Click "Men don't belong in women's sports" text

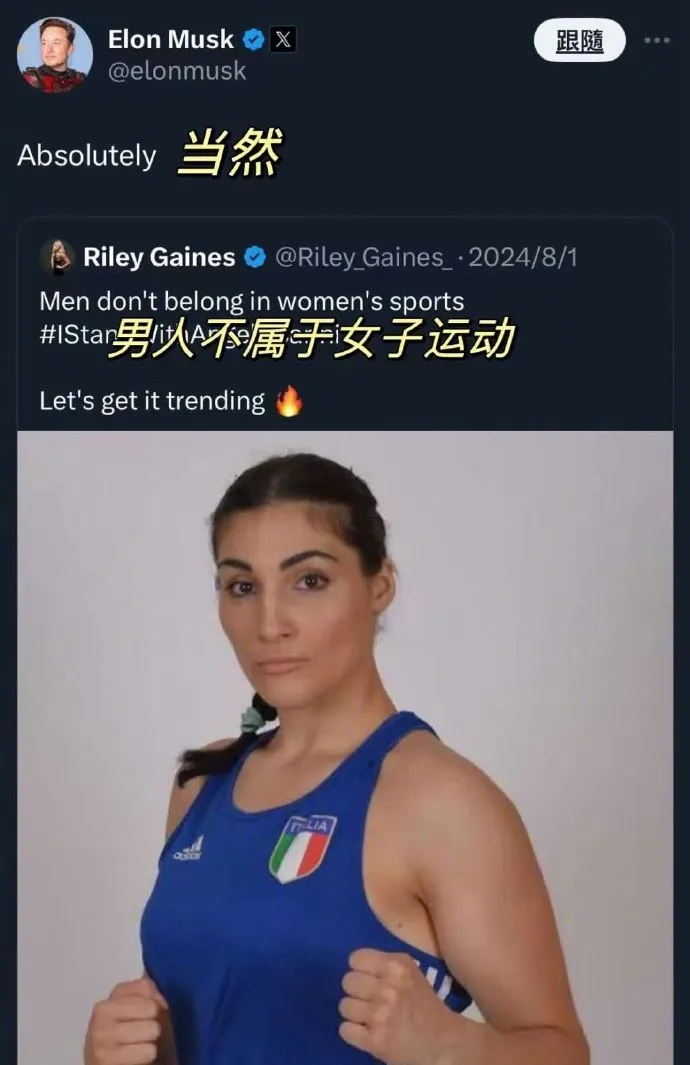point(252,301)
